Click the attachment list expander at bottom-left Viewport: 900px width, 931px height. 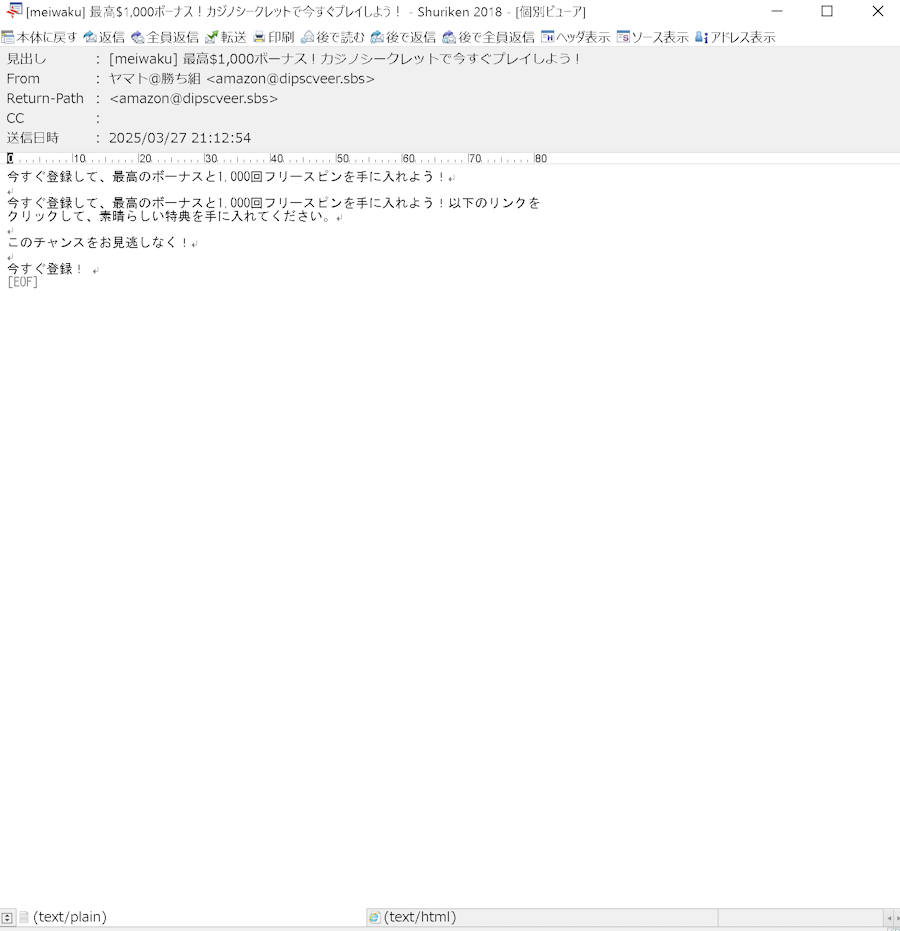(7, 917)
